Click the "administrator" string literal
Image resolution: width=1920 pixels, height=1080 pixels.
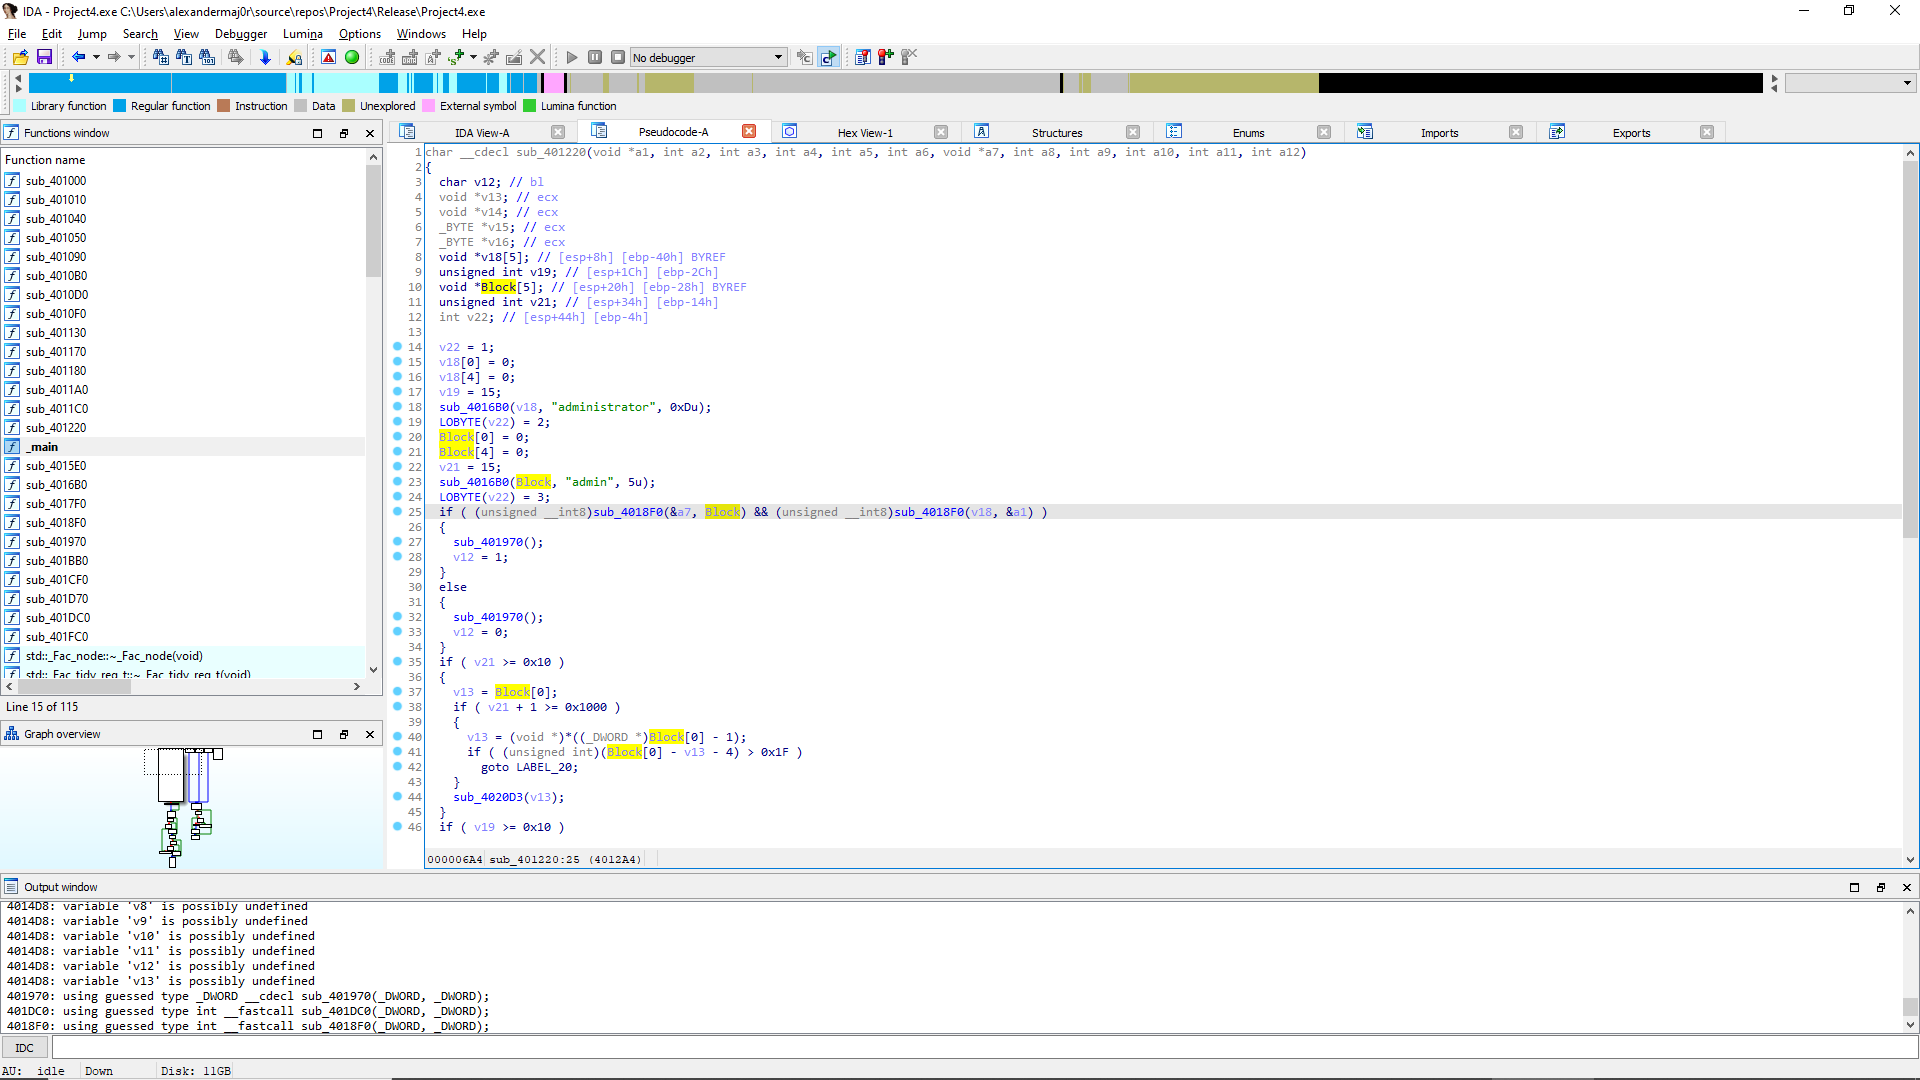click(x=603, y=407)
